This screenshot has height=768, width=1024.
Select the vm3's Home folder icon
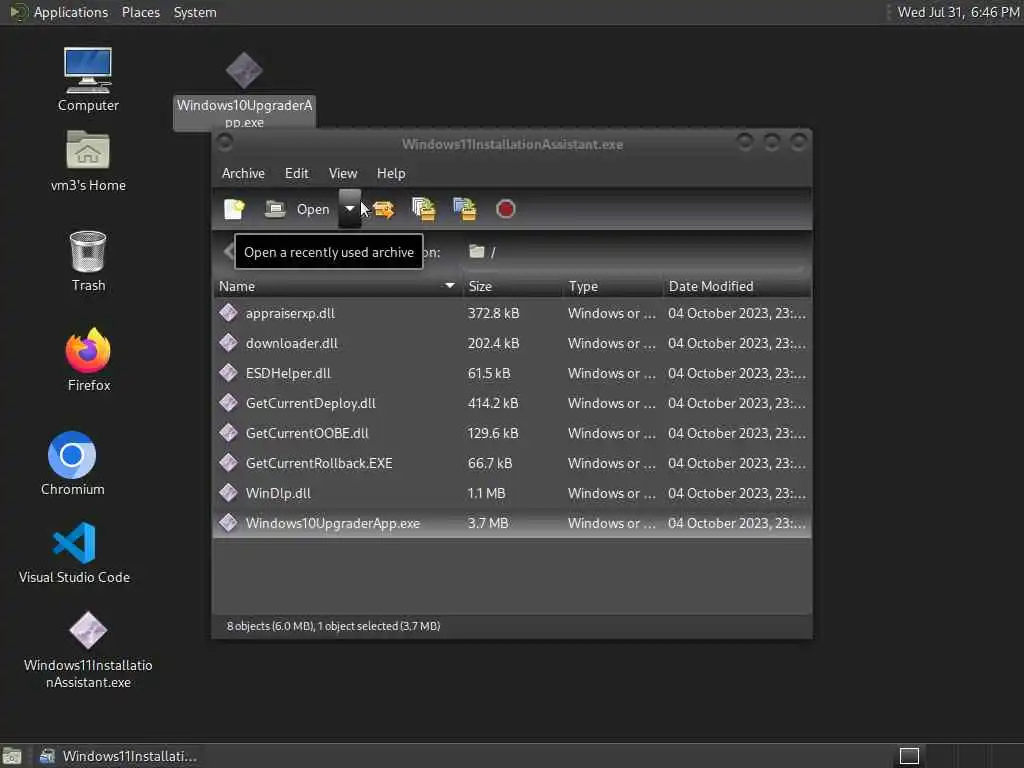pyautogui.click(x=88, y=161)
